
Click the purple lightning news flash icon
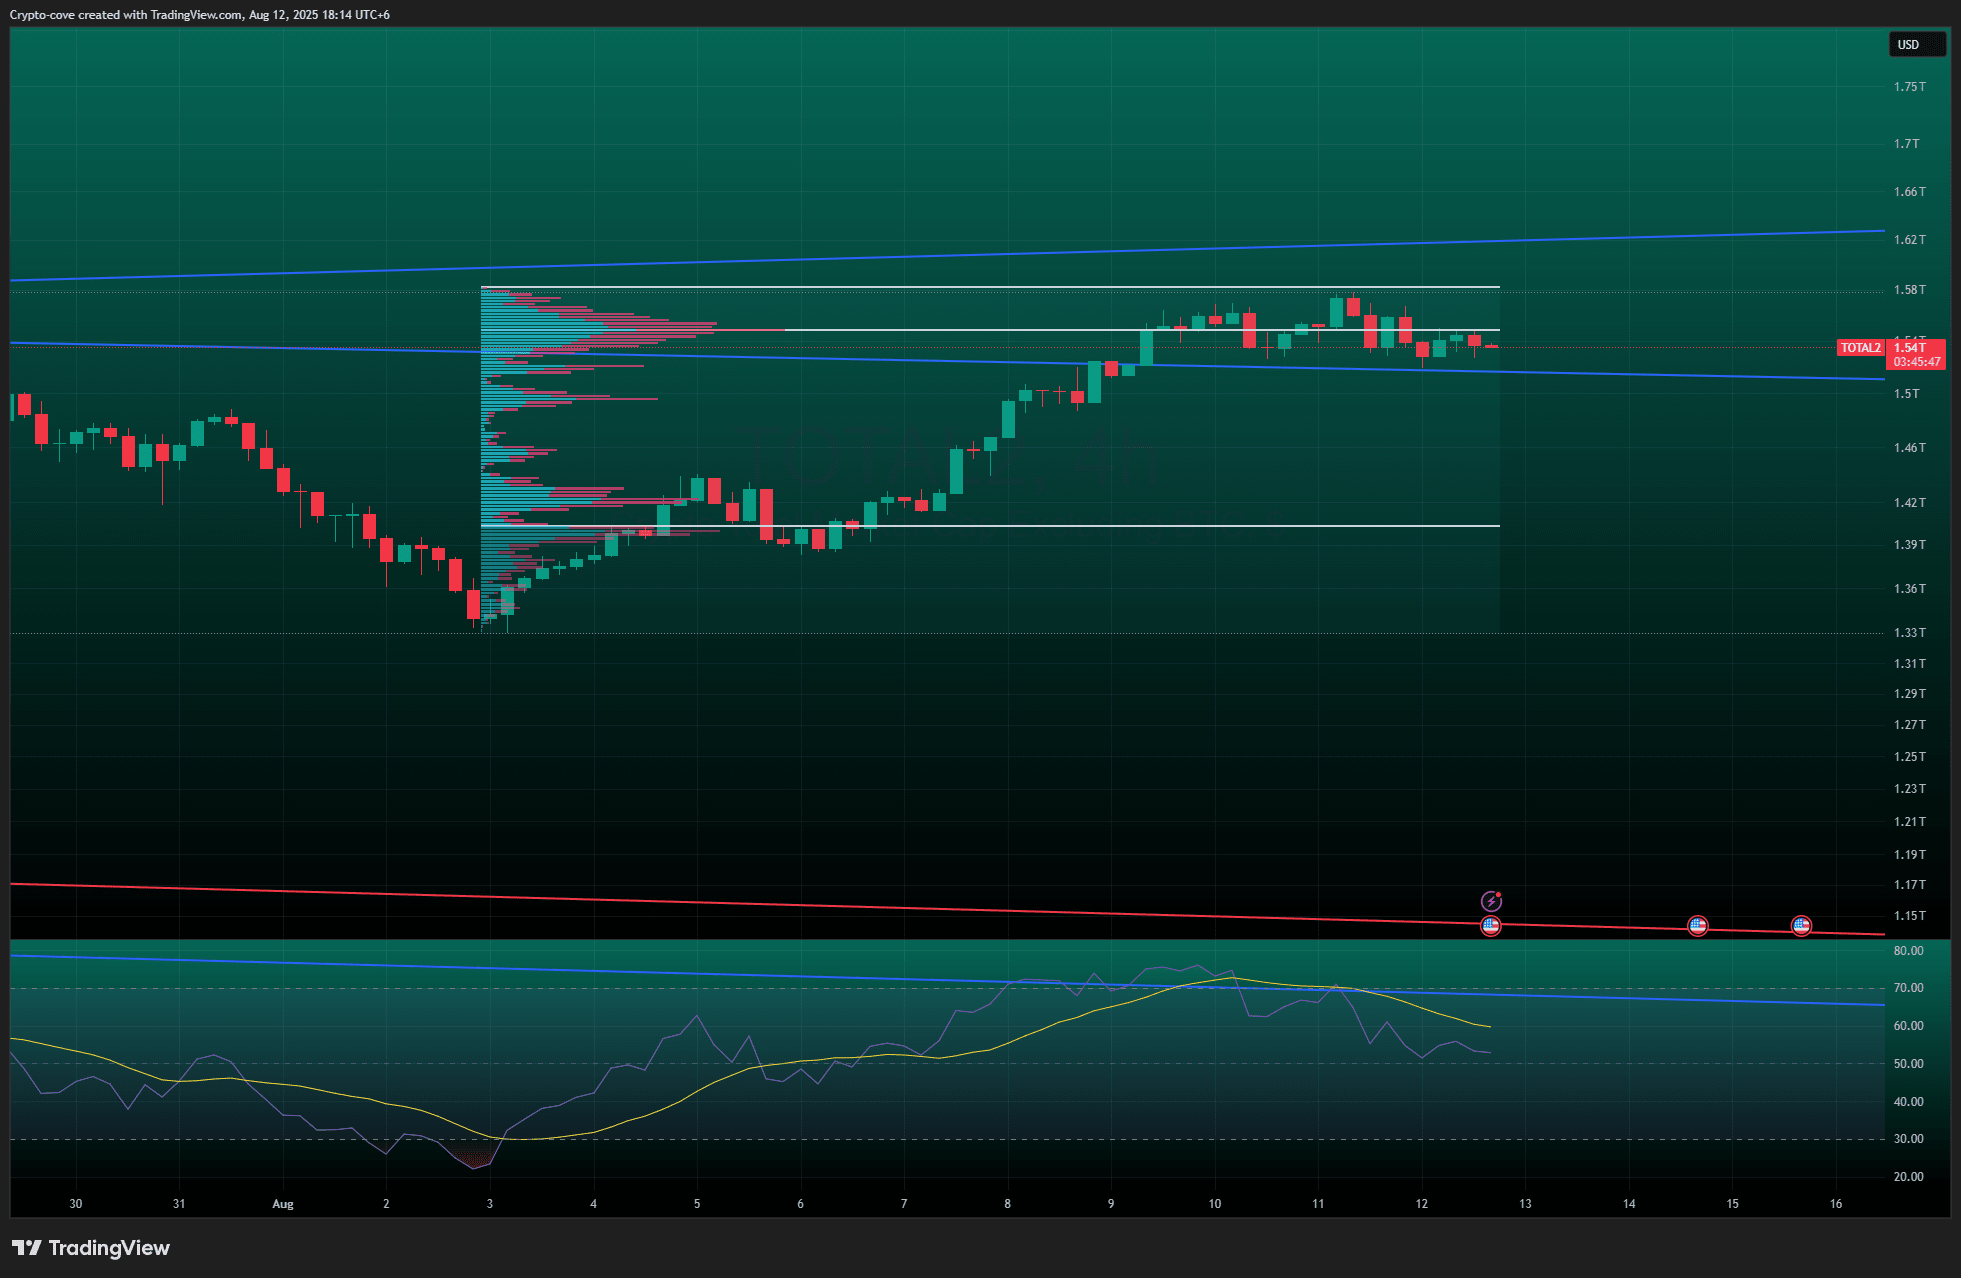click(1491, 901)
